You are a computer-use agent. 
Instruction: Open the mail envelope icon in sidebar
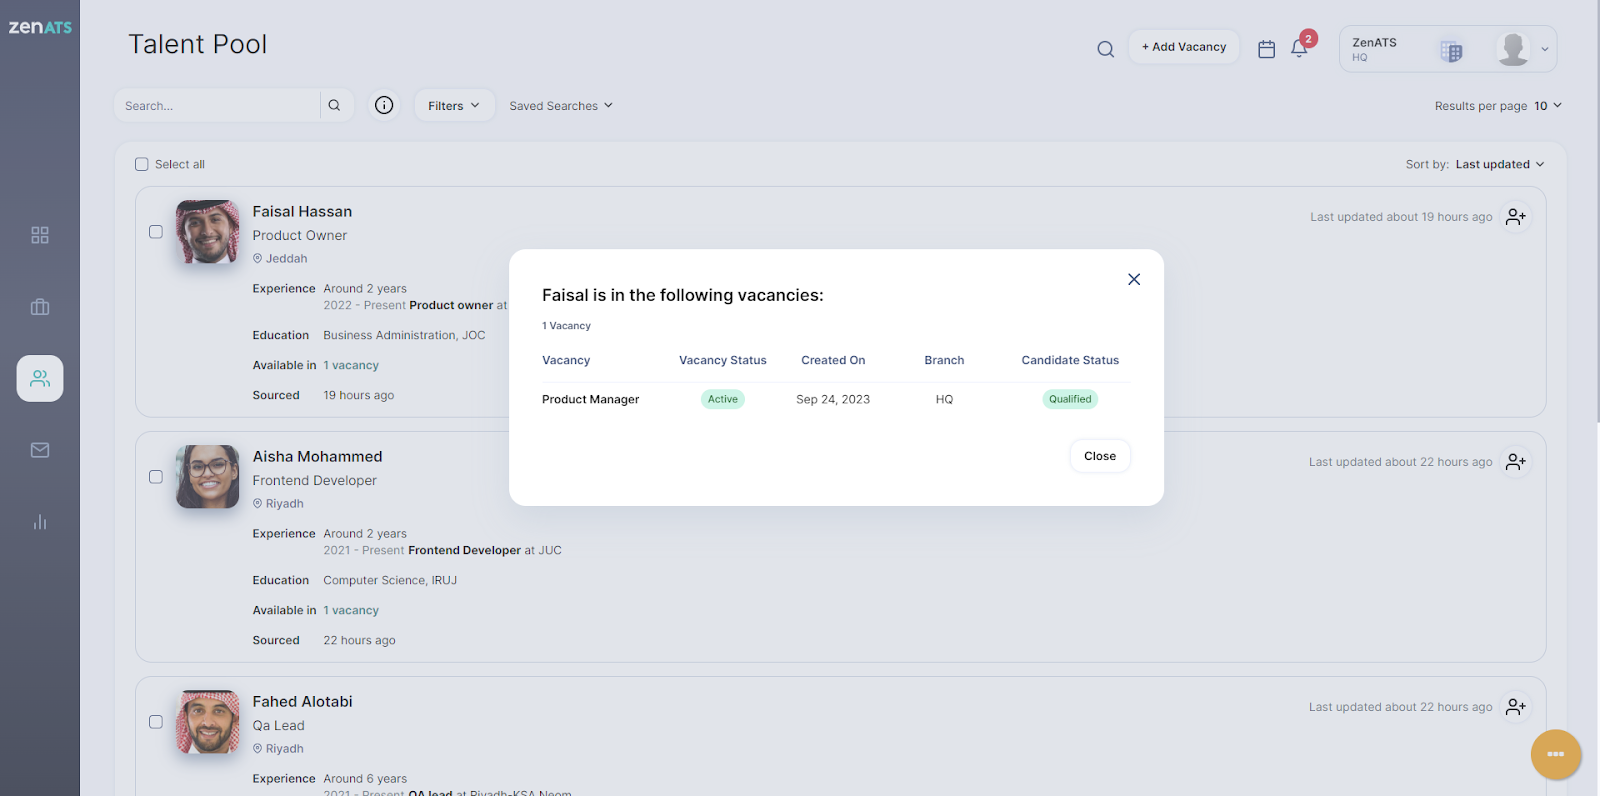(x=40, y=450)
